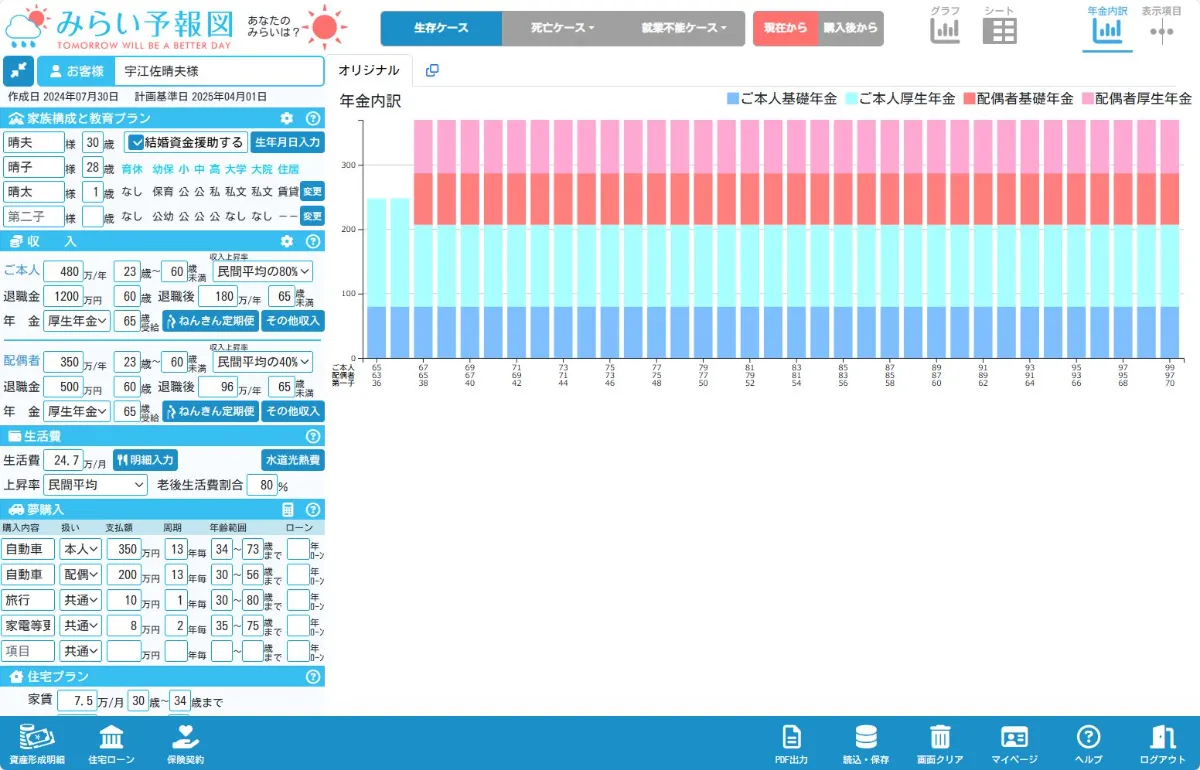Image resolution: width=1200 pixels, height=770 pixels.
Task: Click 配偶者 その他収入 button
Action: [293, 411]
